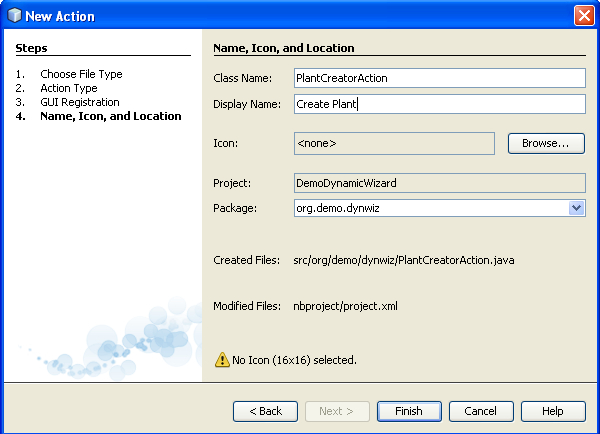Image resolution: width=600 pixels, height=434 pixels.
Task: Click the warning icon beside No Icon message
Action: [222, 359]
